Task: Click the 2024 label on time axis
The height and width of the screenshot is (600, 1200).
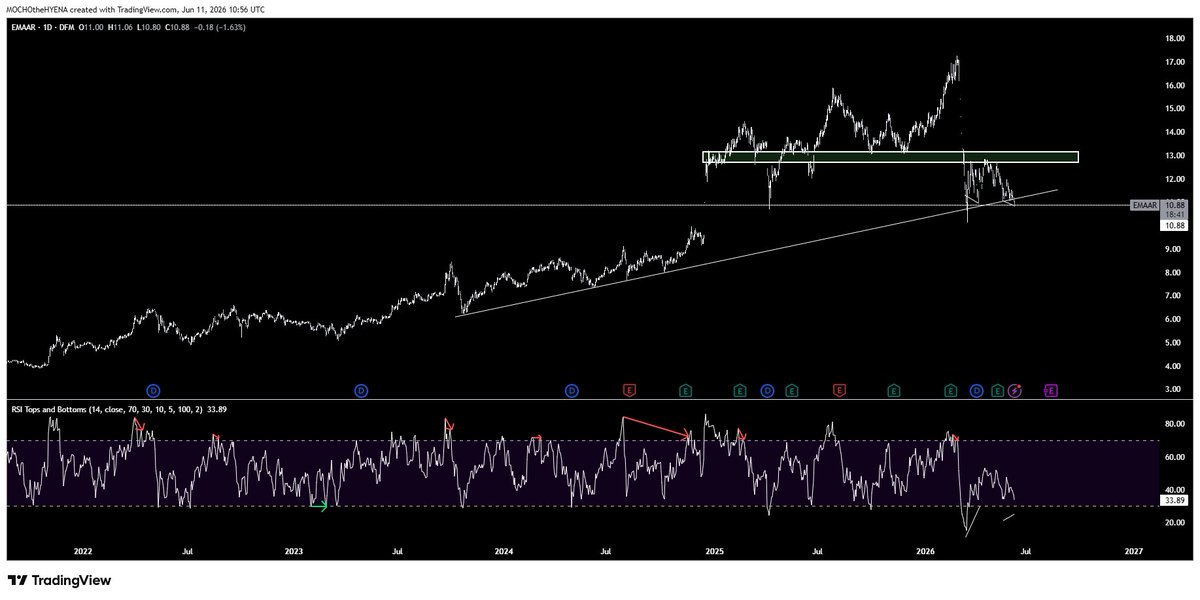Action: click(x=504, y=551)
